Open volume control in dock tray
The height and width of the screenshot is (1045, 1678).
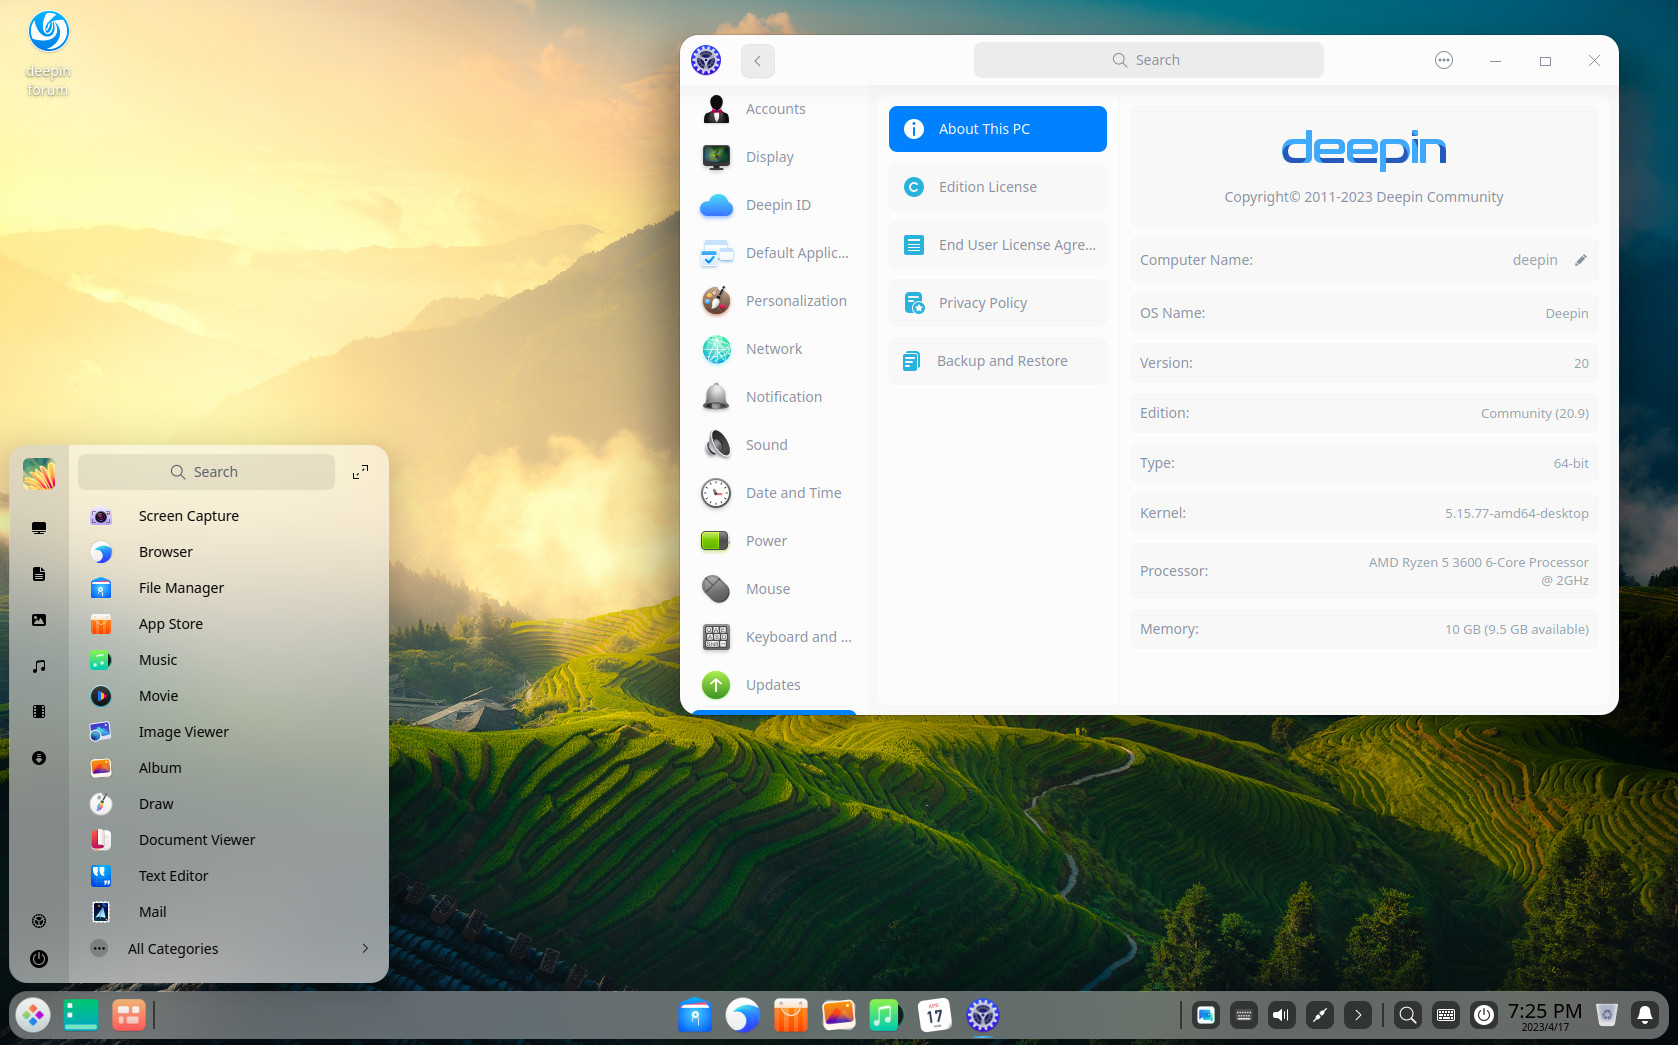pyautogui.click(x=1282, y=1016)
